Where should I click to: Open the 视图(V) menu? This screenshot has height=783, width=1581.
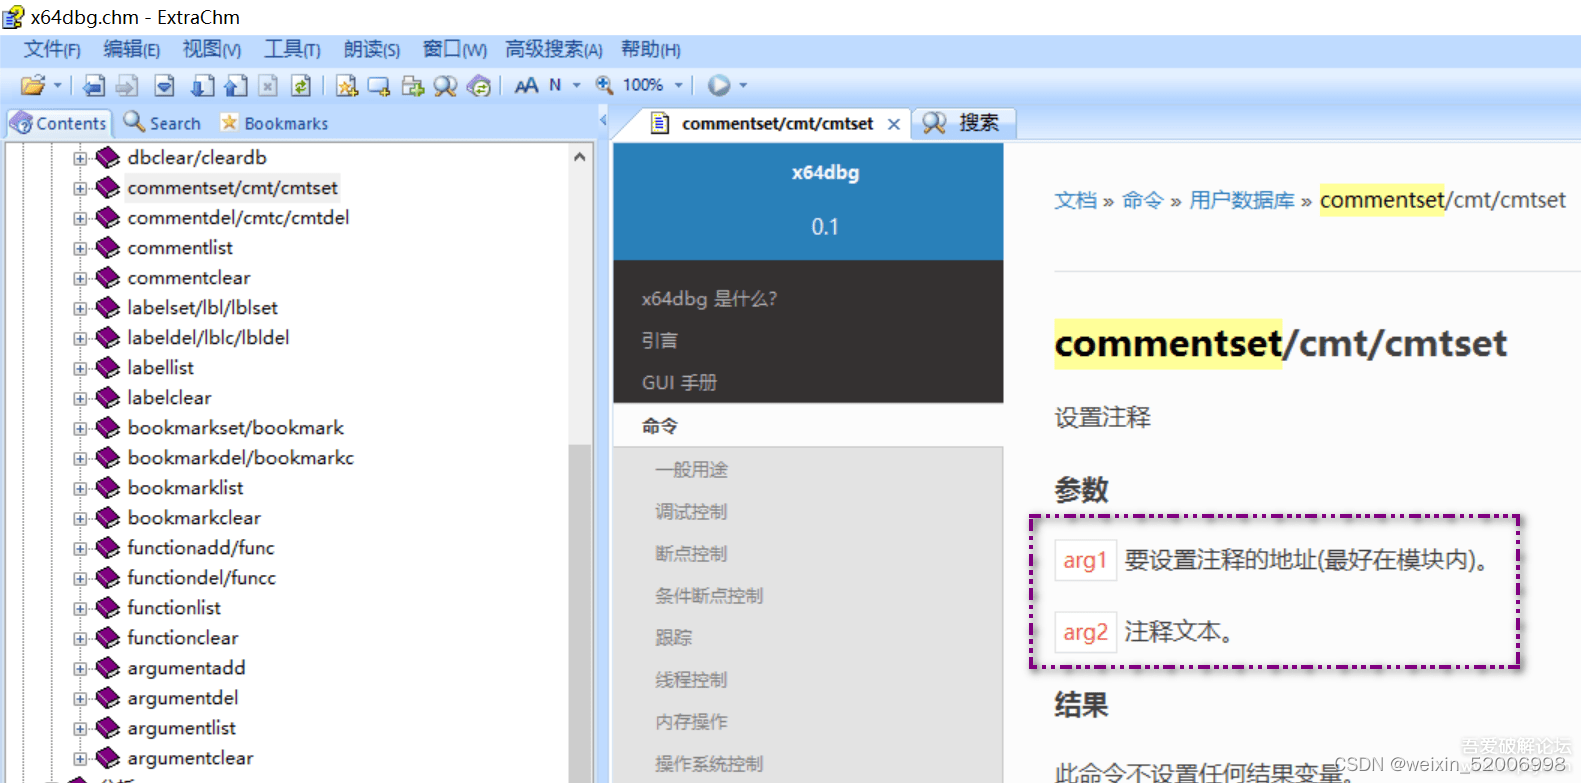[211, 49]
